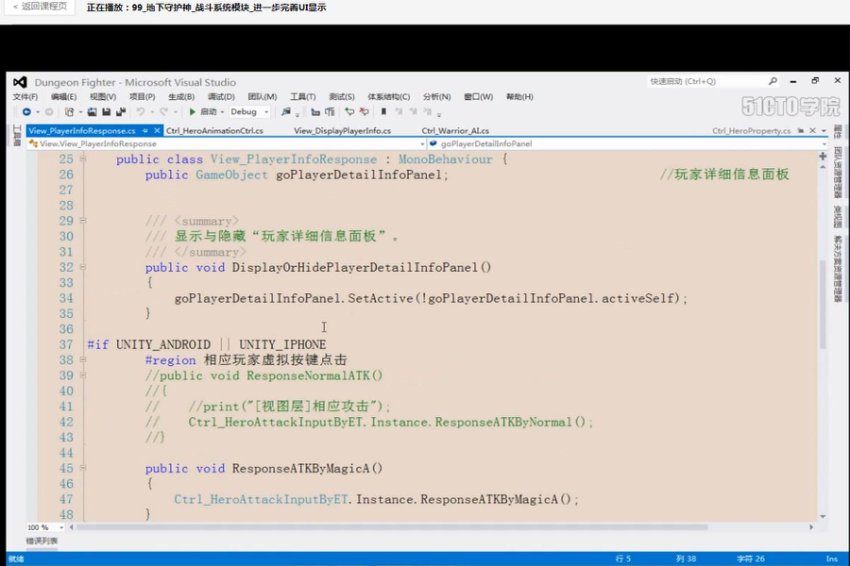Click in the 快速启动 search box

click(x=700, y=81)
